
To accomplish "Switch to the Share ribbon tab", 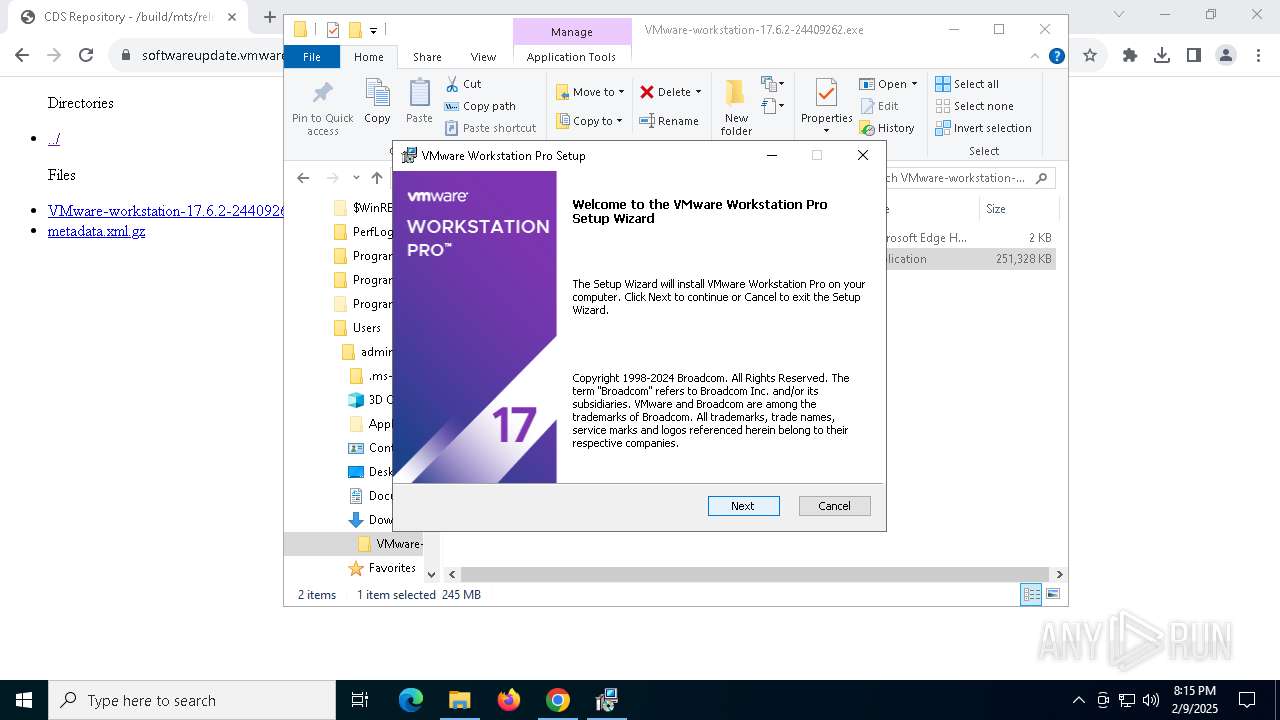I will (427, 57).
